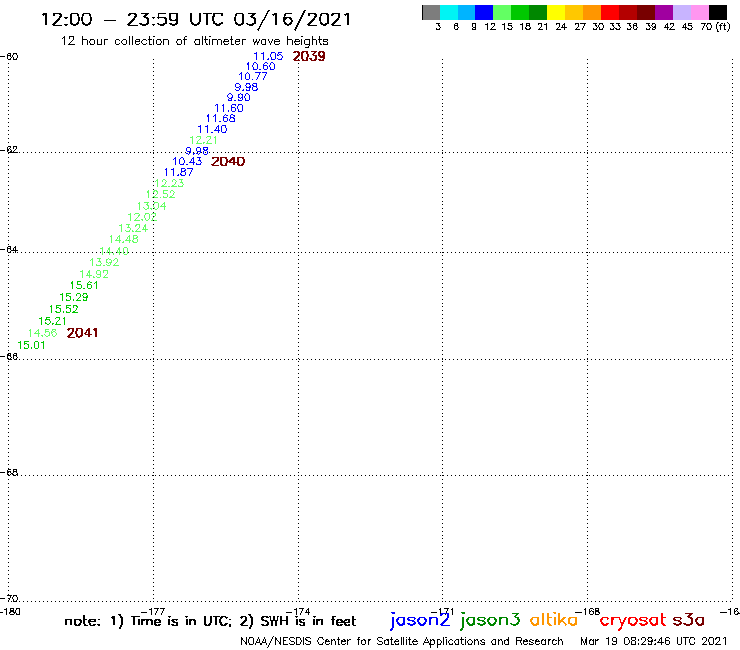Click the 12.02 wave height value
Screen dimensions: 740x650
pyautogui.click(x=142, y=217)
